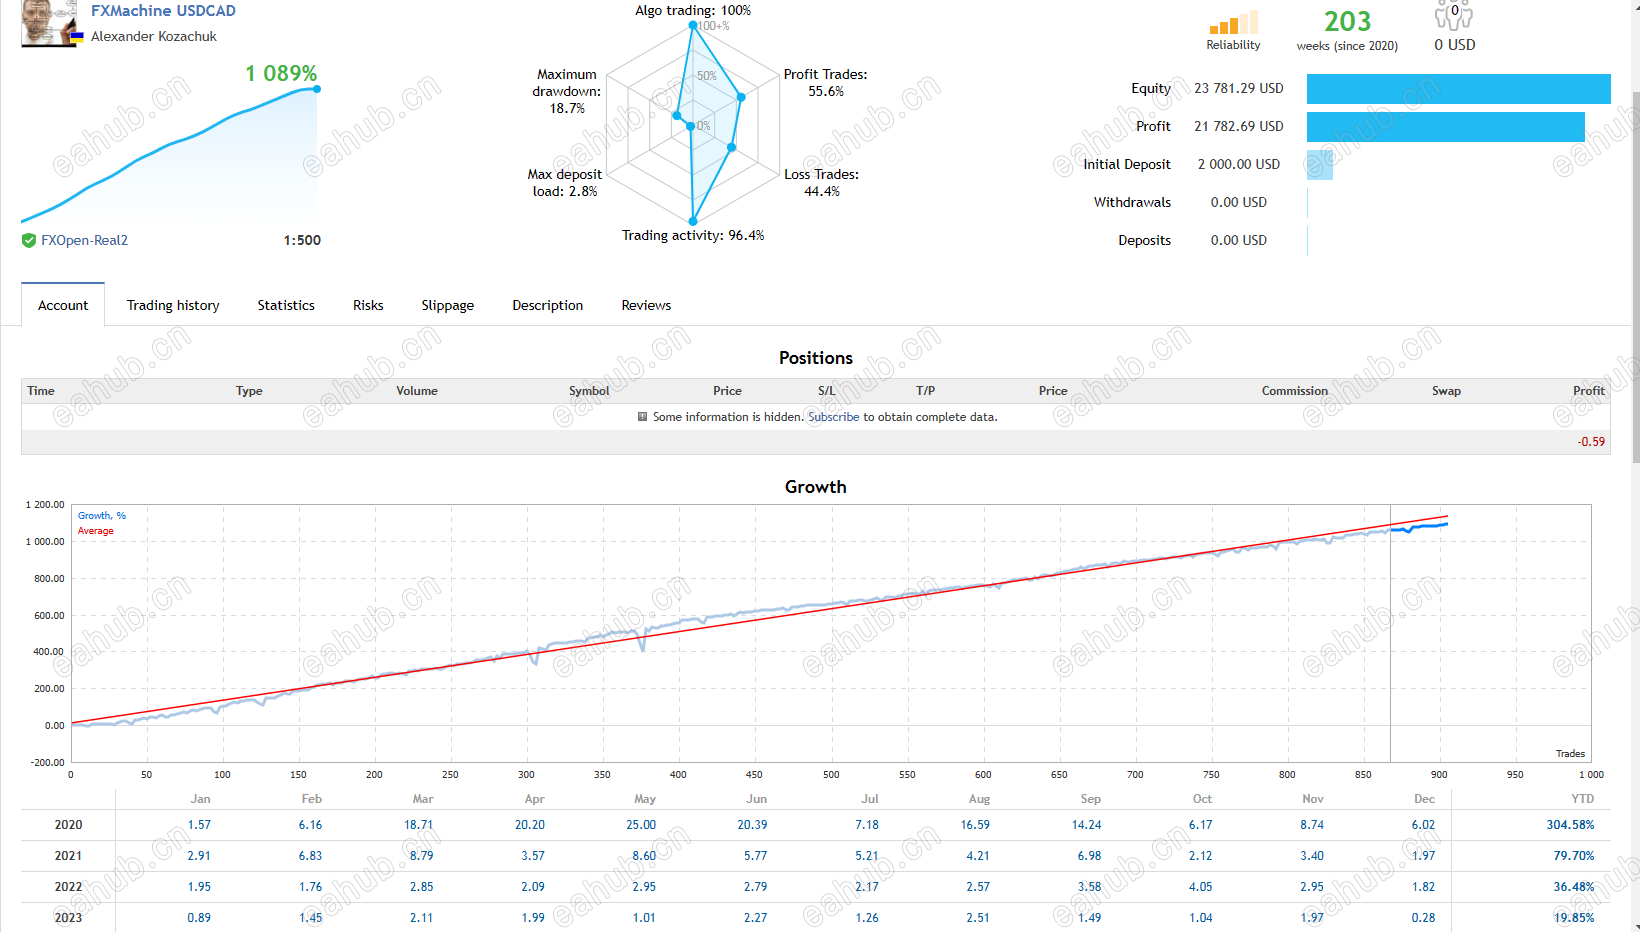Screen dimensions: 1640x932
Task: Select the Risks tab
Action: [368, 305]
